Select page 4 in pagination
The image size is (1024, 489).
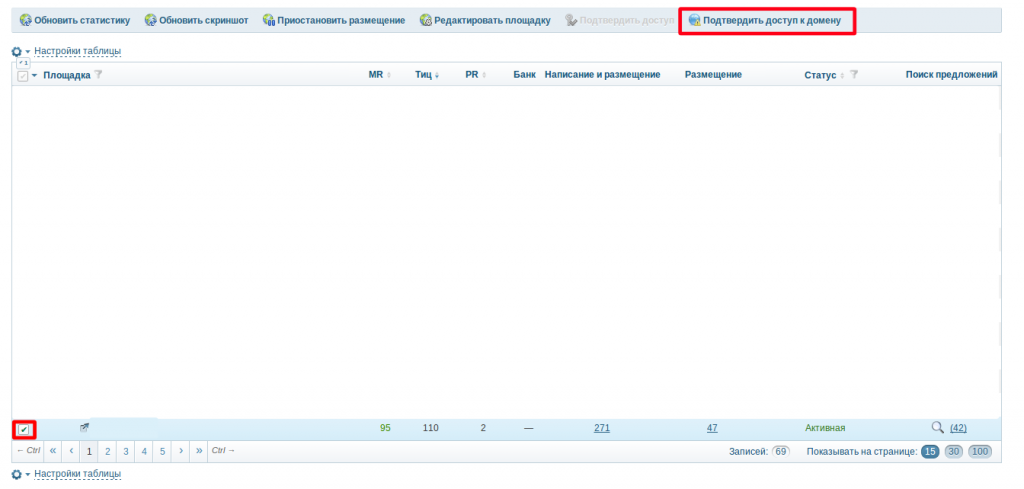pyautogui.click(x=144, y=451)
